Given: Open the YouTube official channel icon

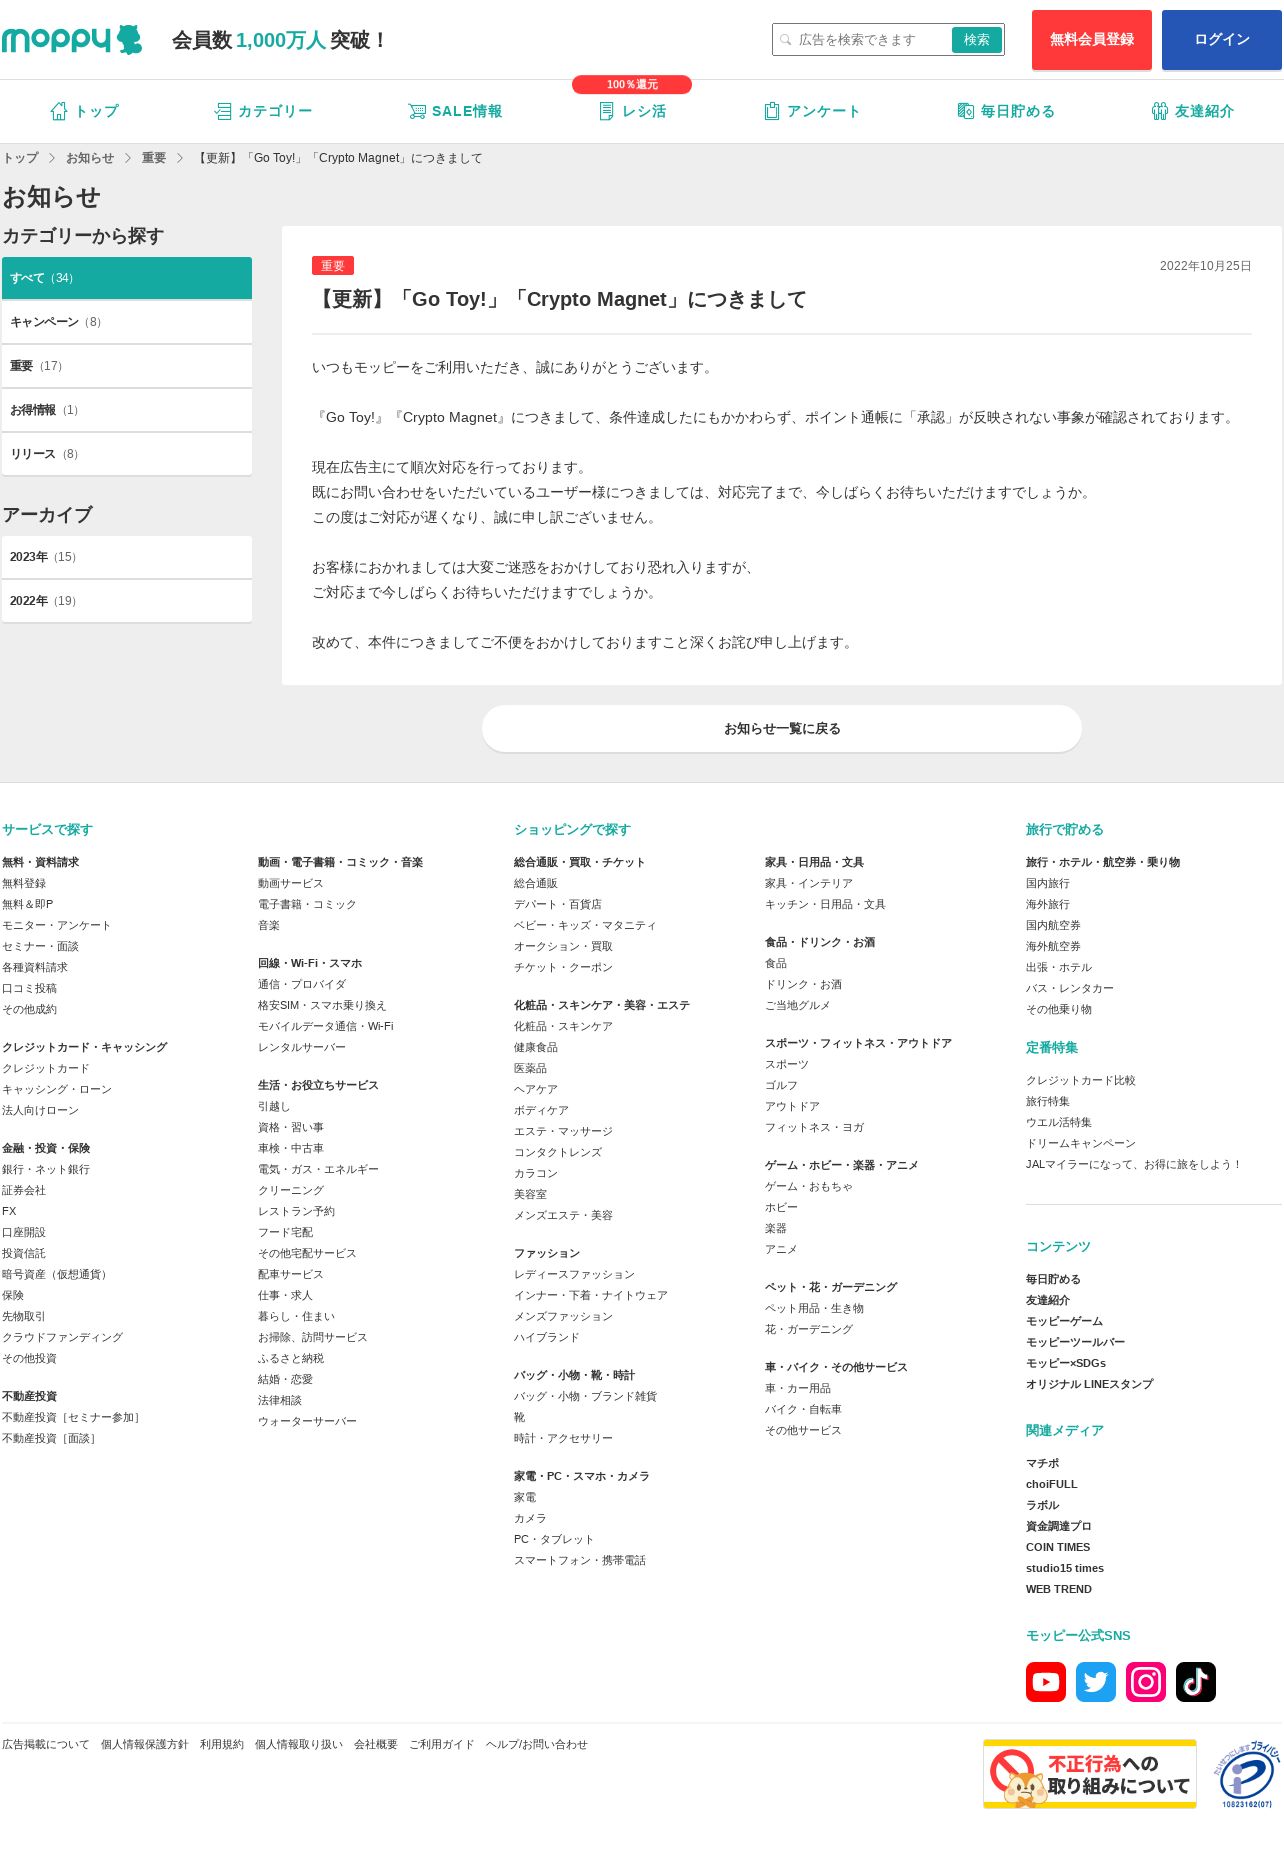Looking at the screenshot, I should pos(1046,1682).
